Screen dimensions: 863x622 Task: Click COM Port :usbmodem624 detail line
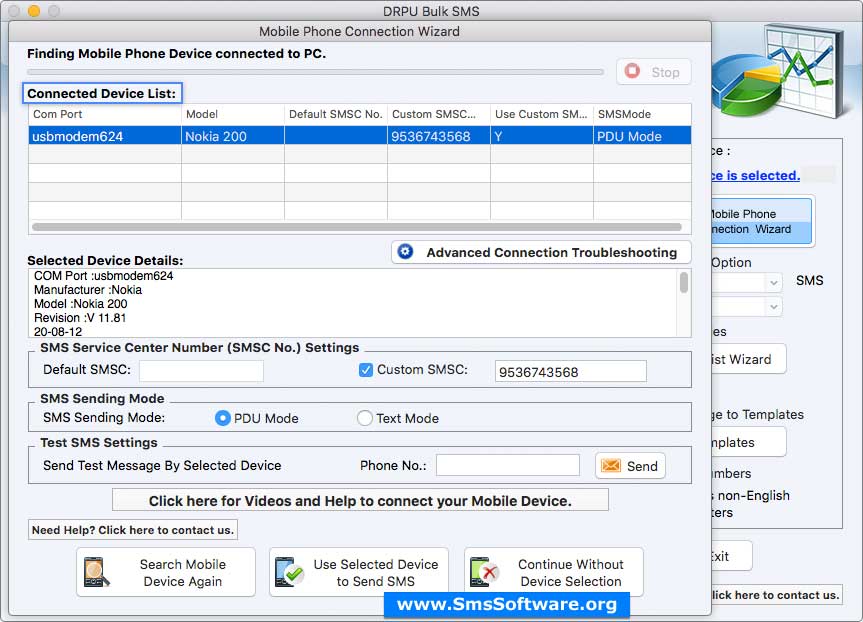coord(103,276)
